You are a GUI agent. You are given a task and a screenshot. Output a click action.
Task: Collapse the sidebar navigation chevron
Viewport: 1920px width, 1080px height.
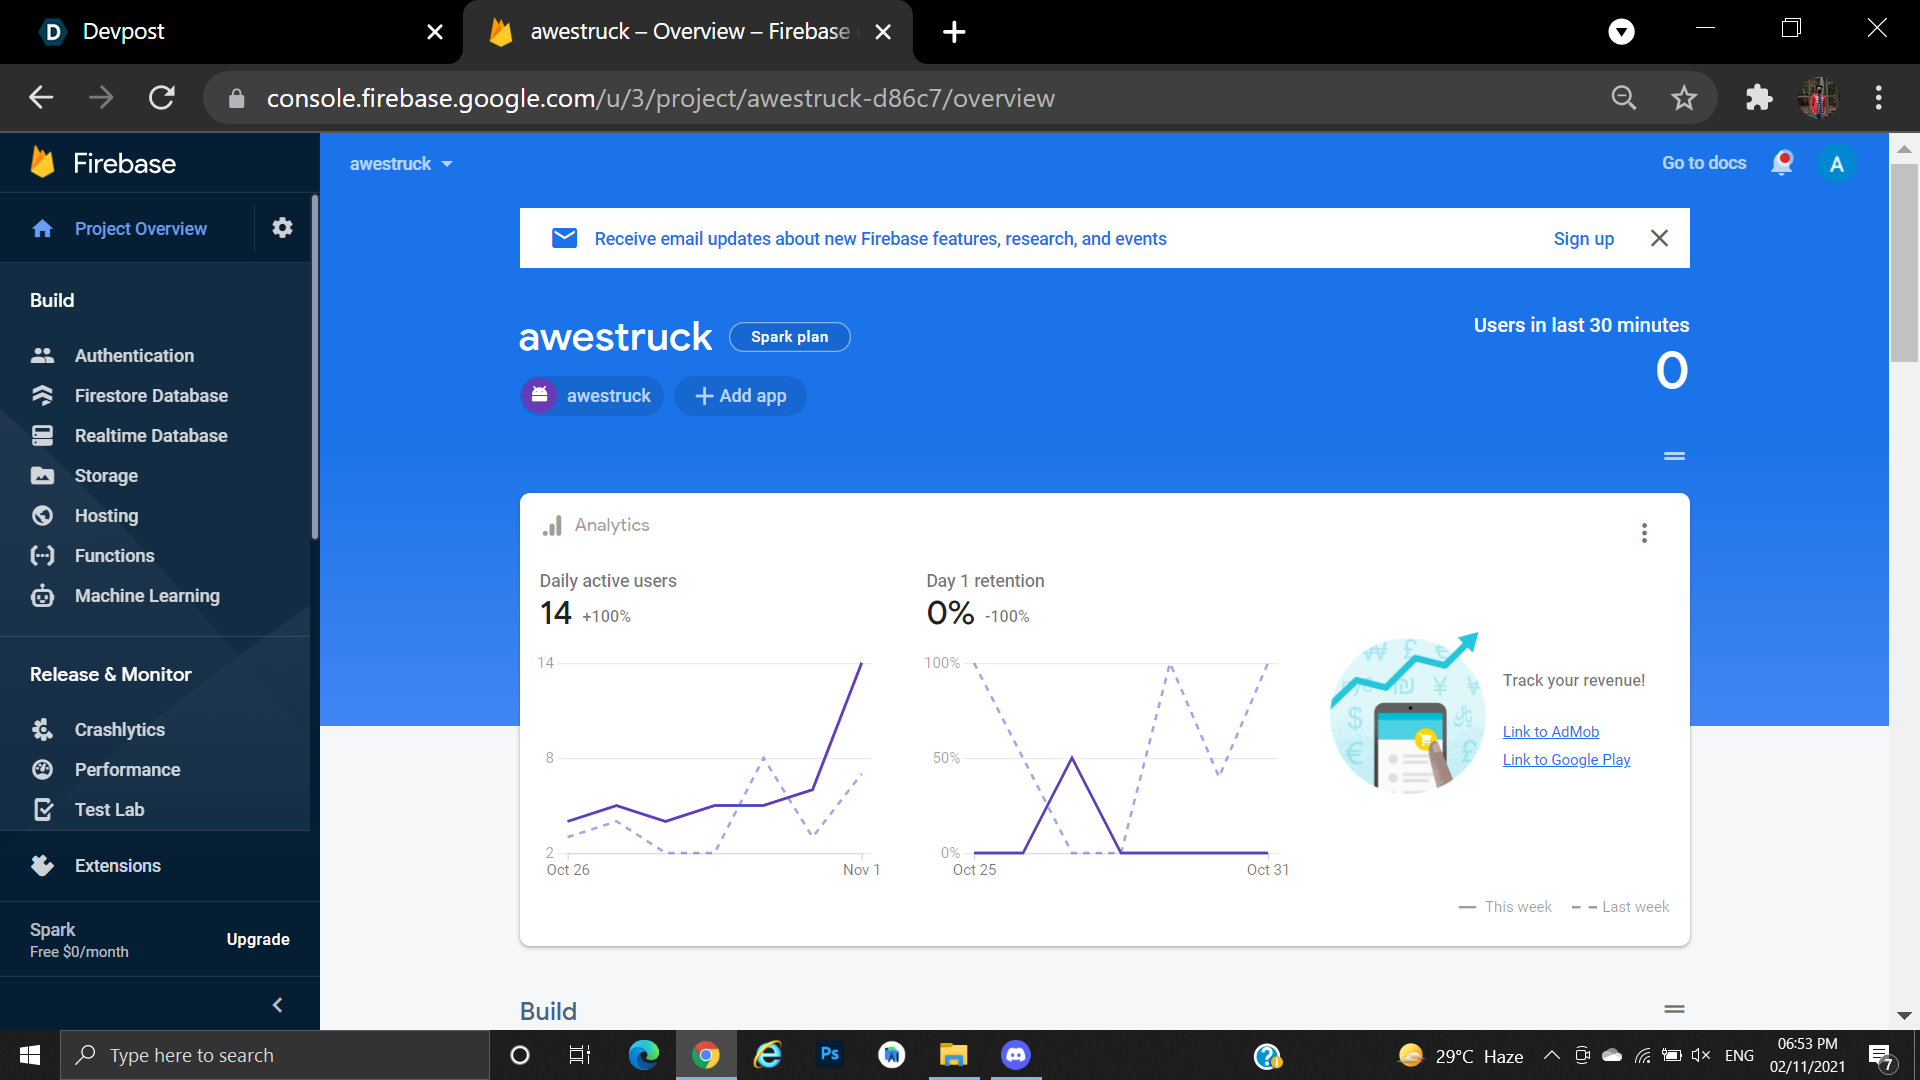point(277,1005)
